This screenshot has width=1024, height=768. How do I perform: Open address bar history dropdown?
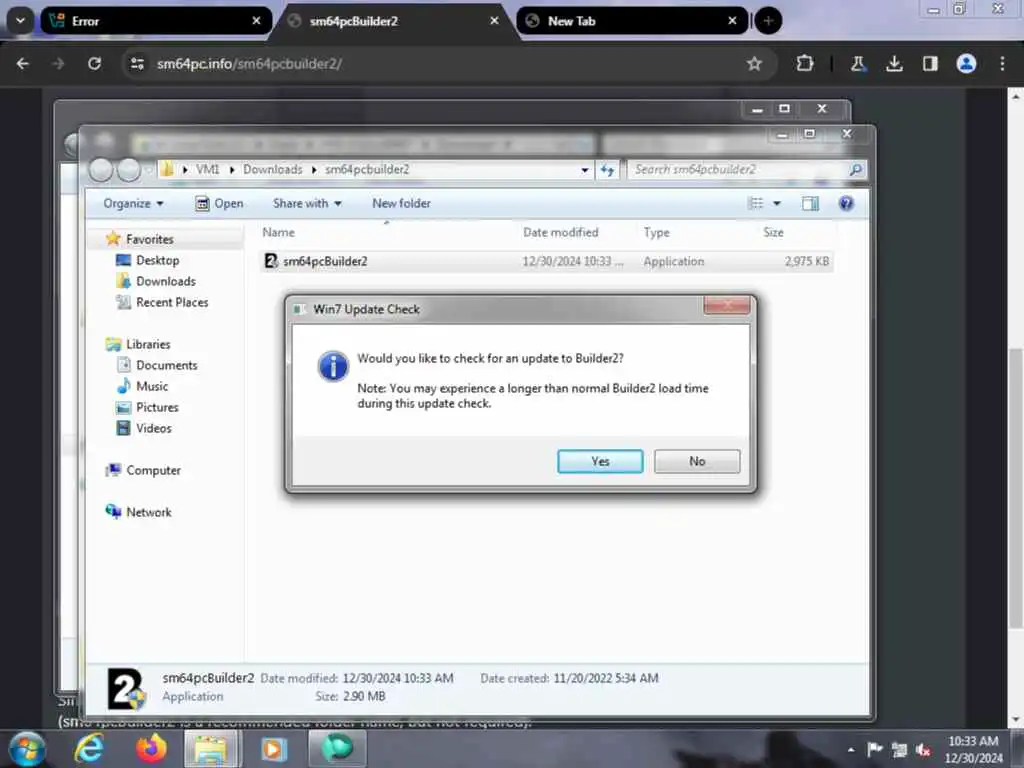584,170
